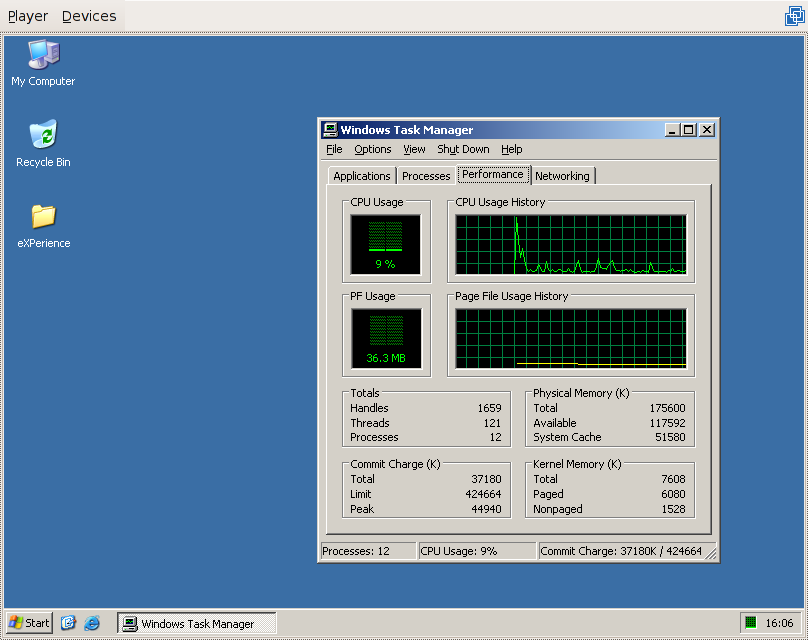Open the My Computer desktop icon
Viewport: 808px width, 640px height.
pos(43,63)
